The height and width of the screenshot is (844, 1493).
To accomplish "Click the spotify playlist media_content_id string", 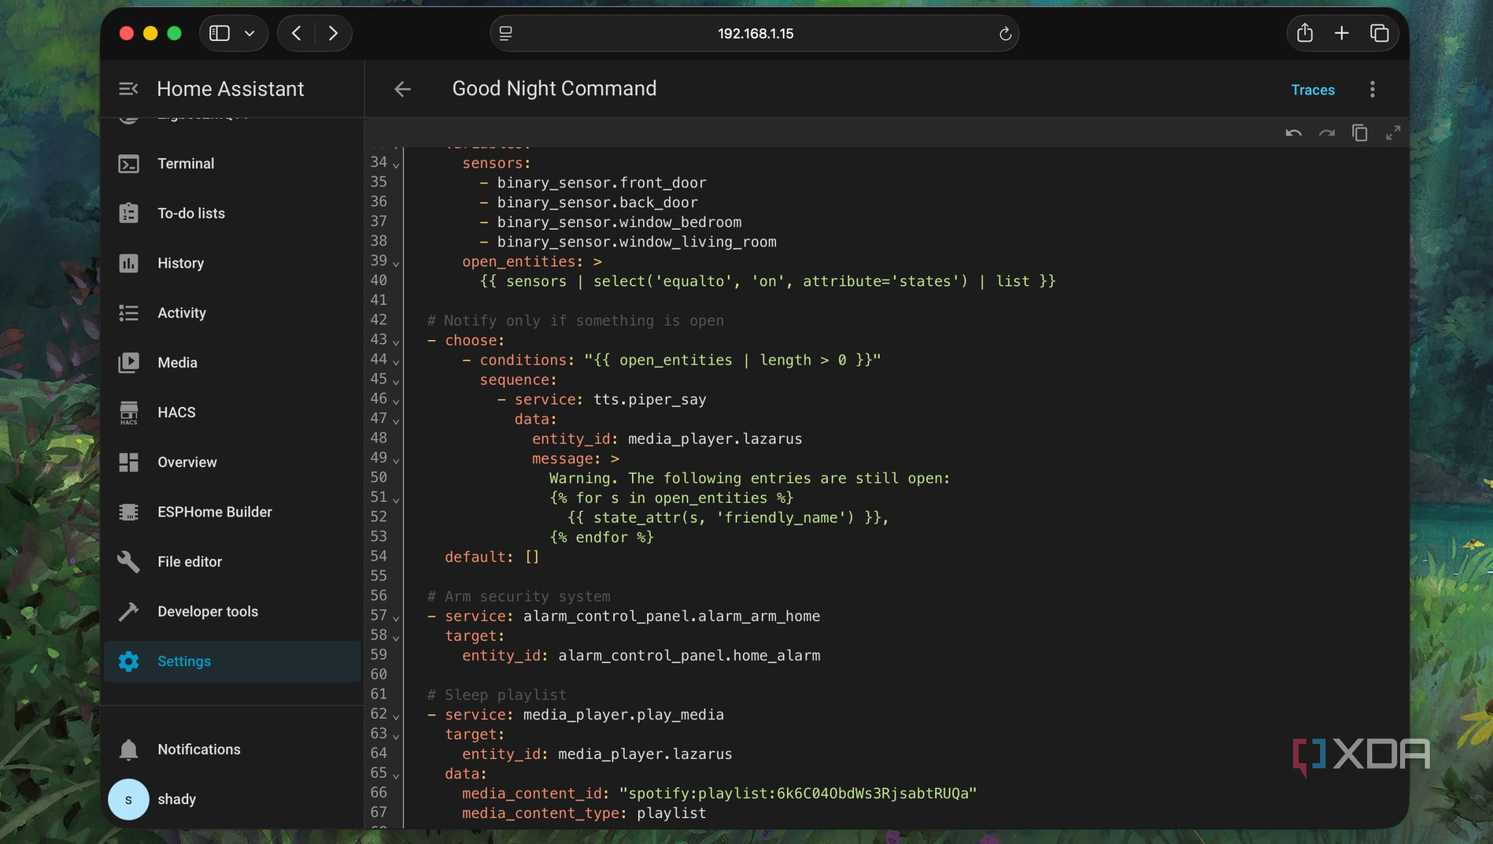I will (x=798, y=793).
